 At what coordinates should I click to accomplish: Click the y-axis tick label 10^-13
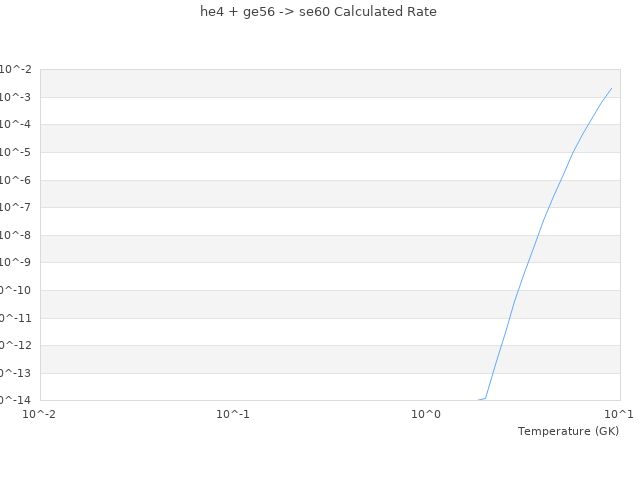[x=14, y=373]
